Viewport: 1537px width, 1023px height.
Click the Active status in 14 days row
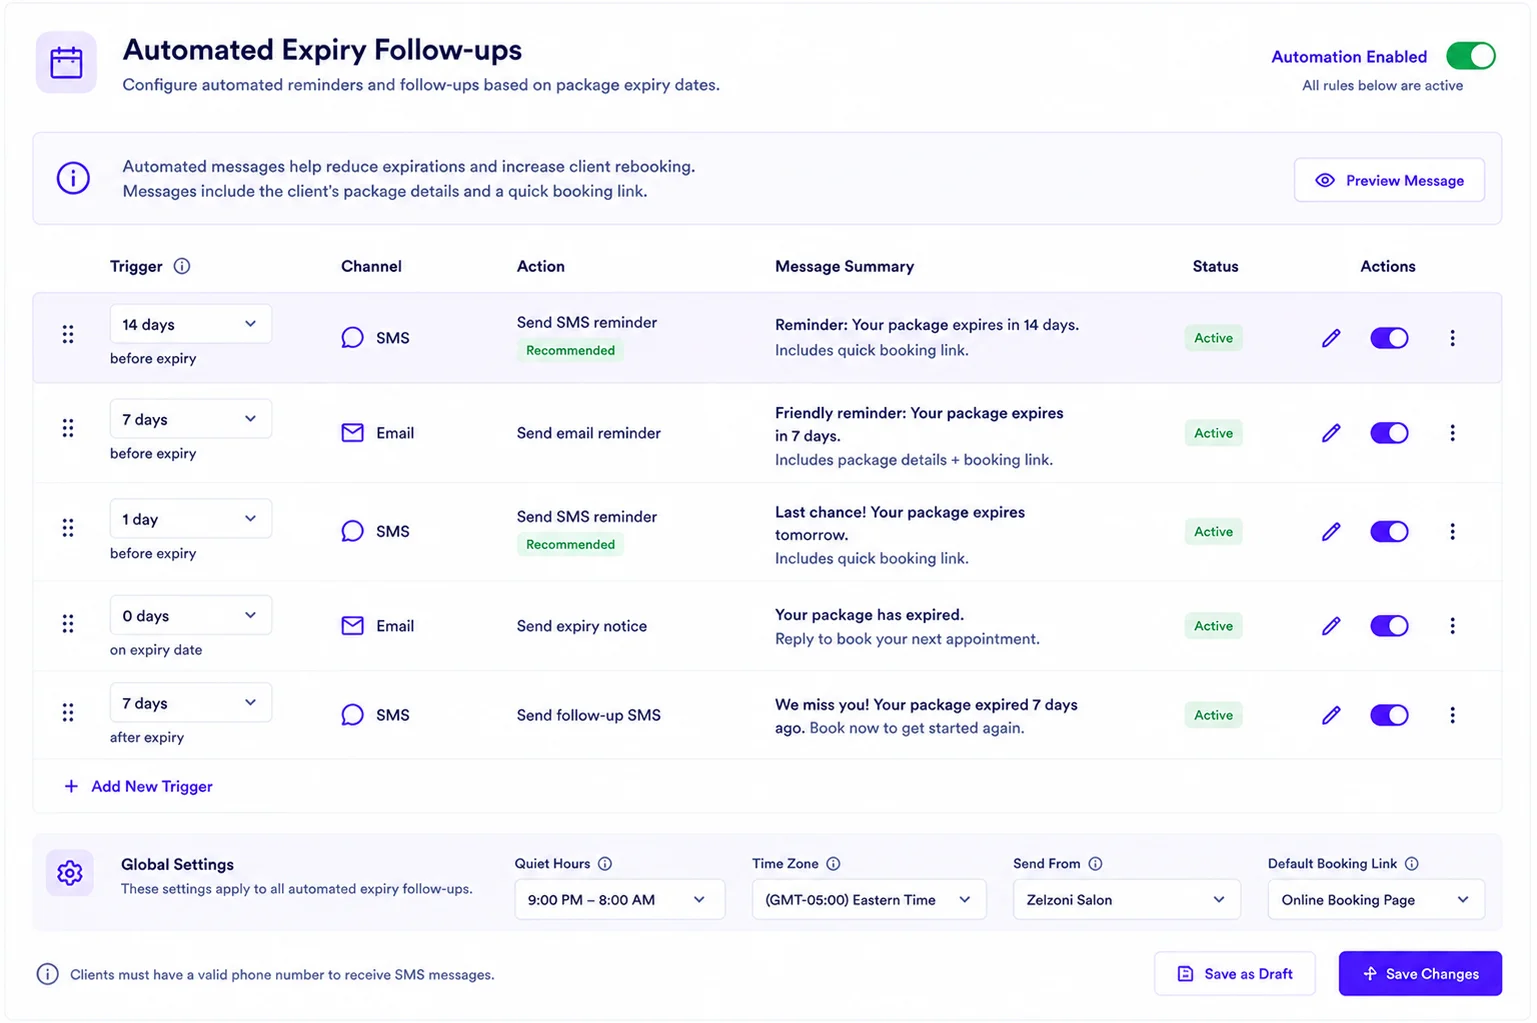(1213, 338)
